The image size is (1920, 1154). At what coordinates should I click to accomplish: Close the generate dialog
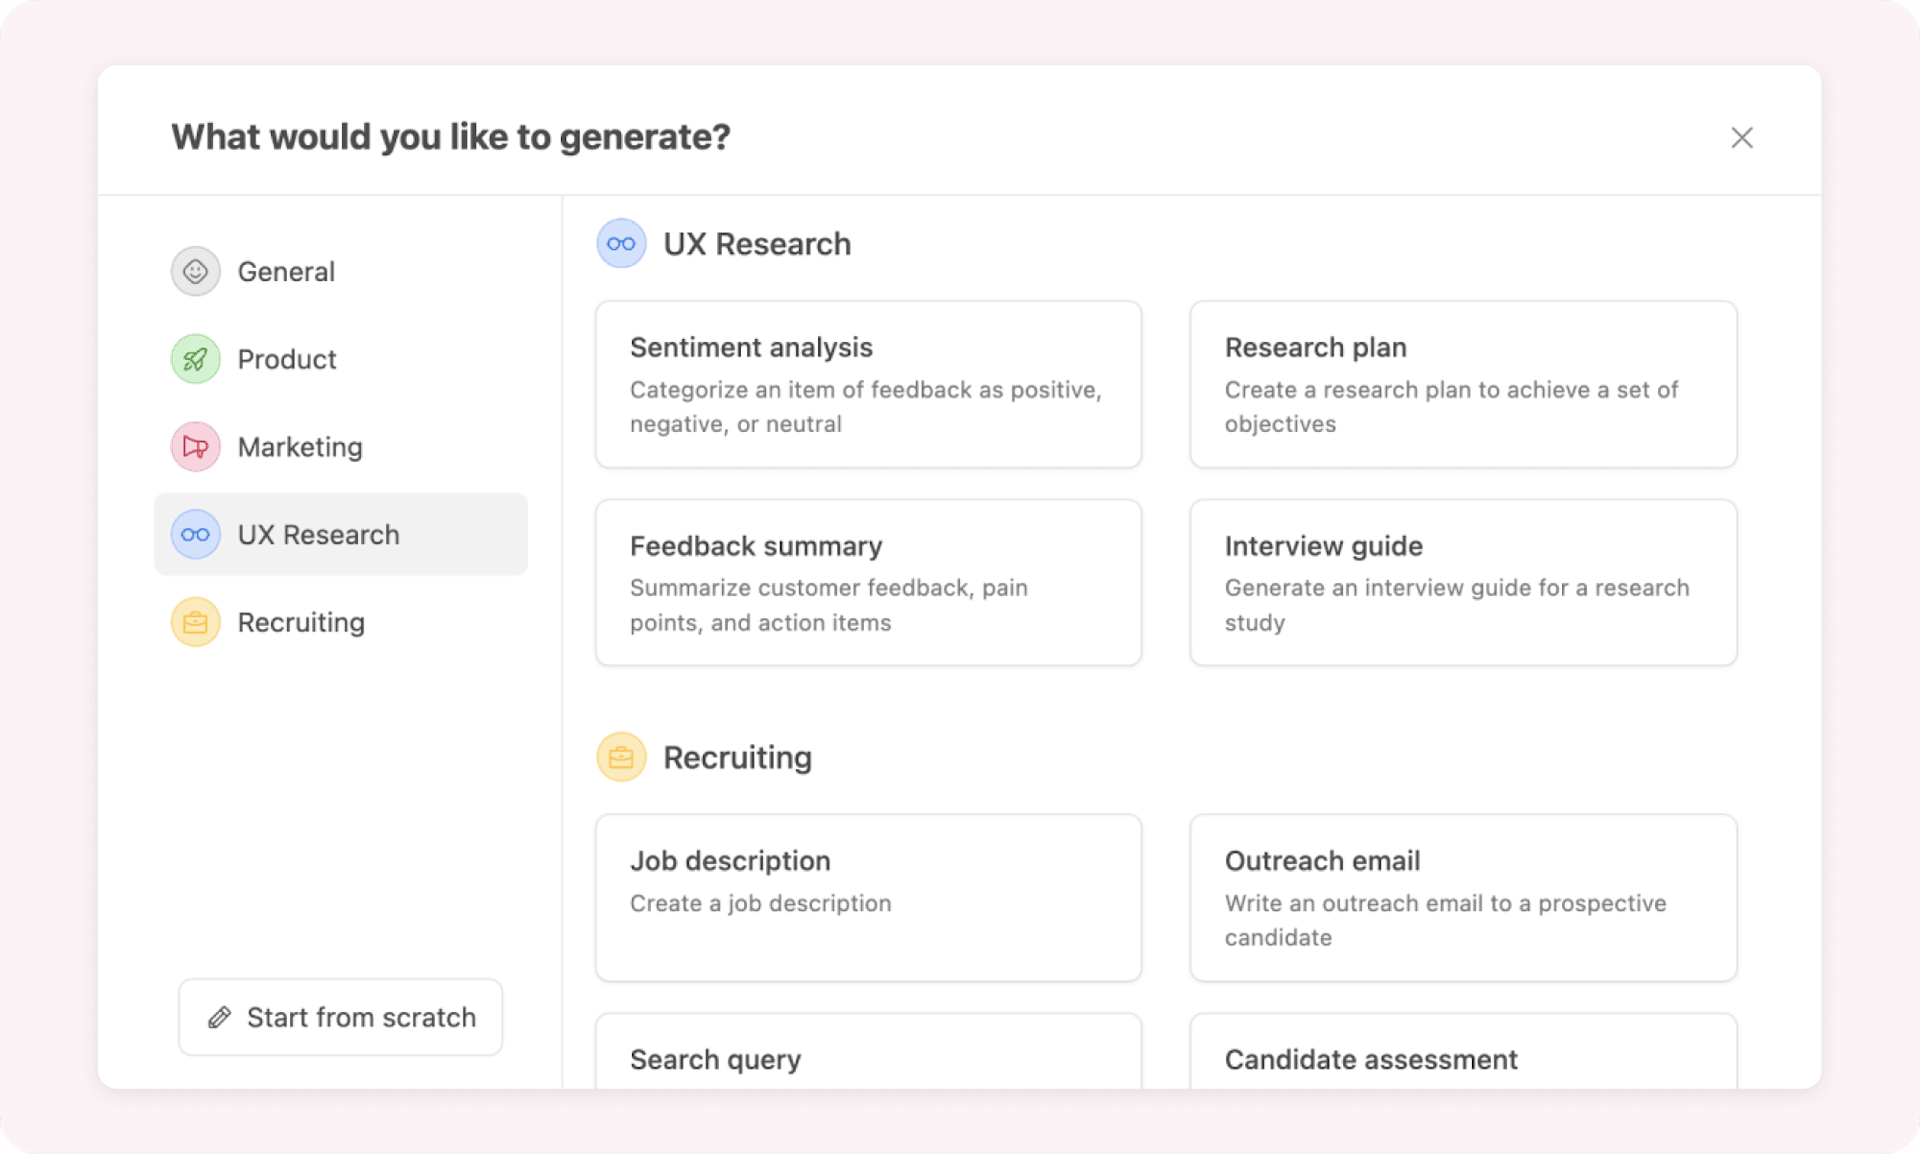(1742, 137)
